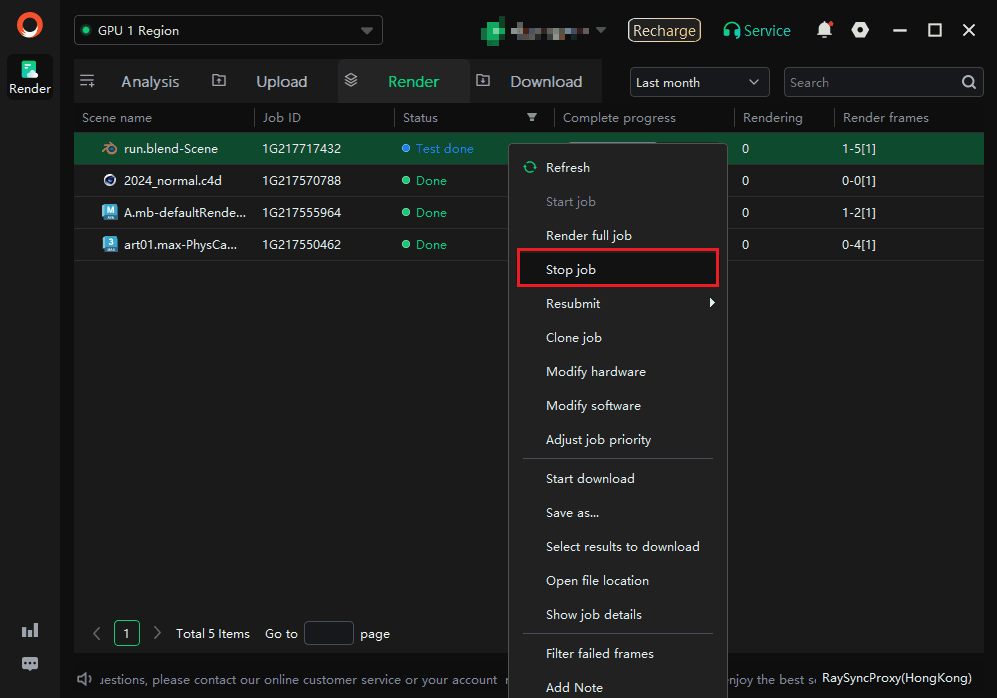The width and height of the screenshot is (997, 698).
Task: Switch to the Download tab
Action: click(545, 82)
